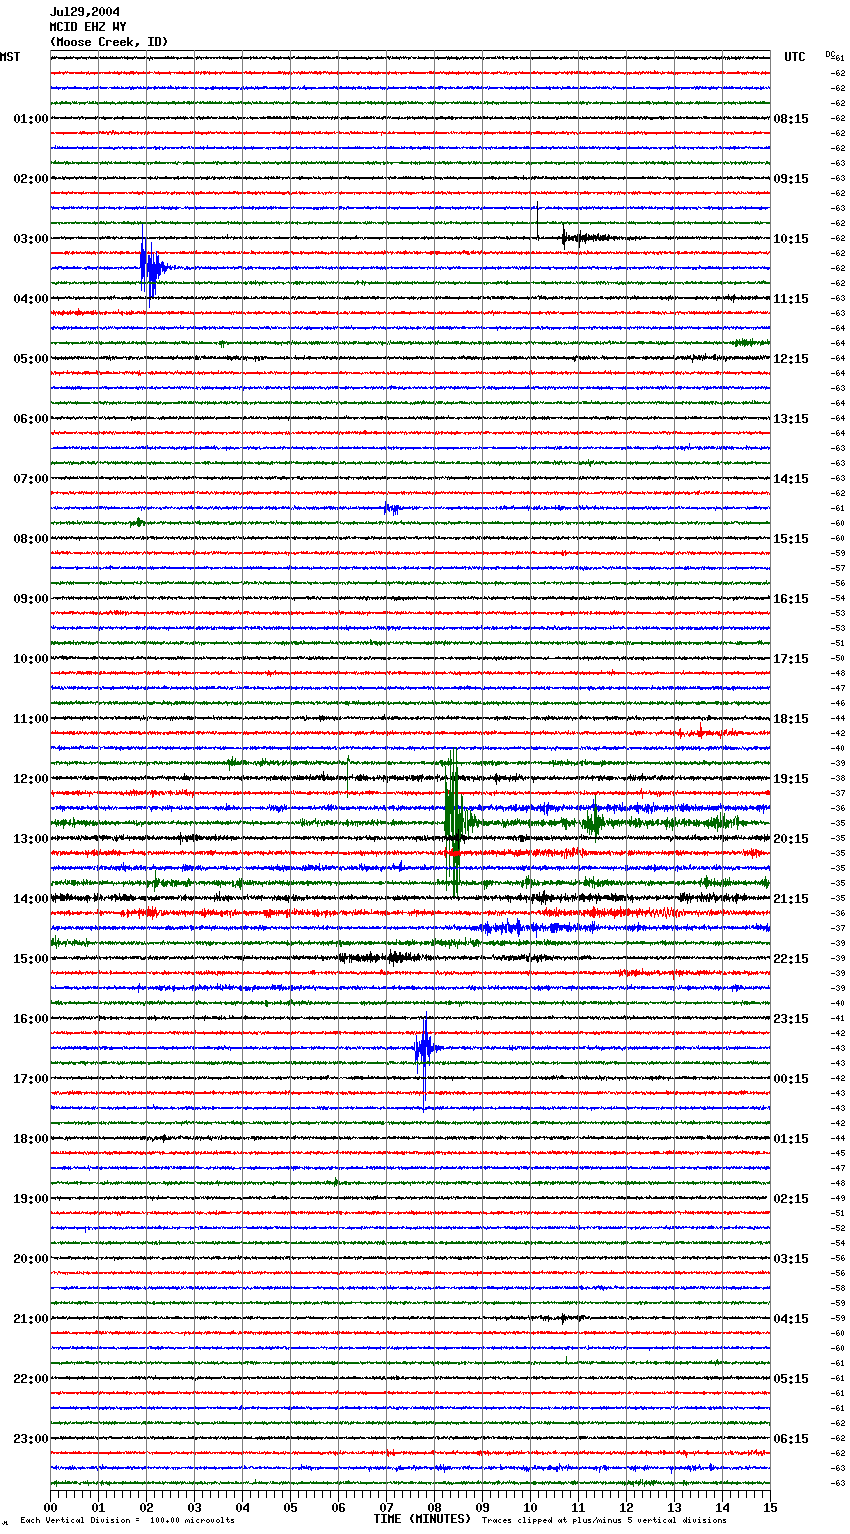This screenshot has height=1534, width=850.
Task: Select the station code MCID EHZ WY
Action: coord(88,27)
